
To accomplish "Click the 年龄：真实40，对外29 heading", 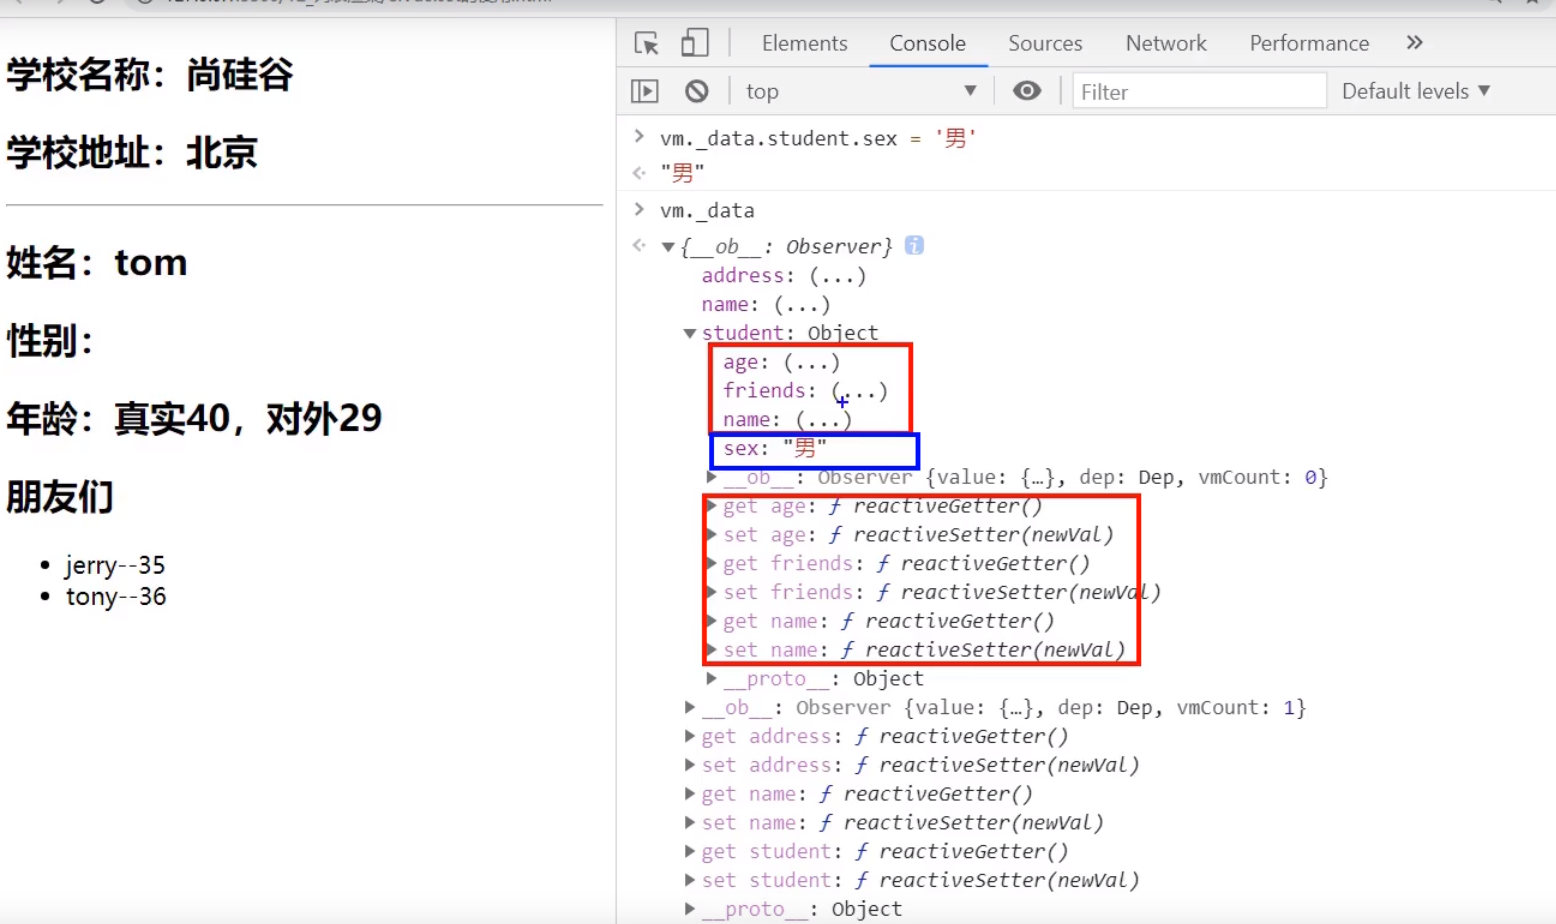I will coord(194,418).
